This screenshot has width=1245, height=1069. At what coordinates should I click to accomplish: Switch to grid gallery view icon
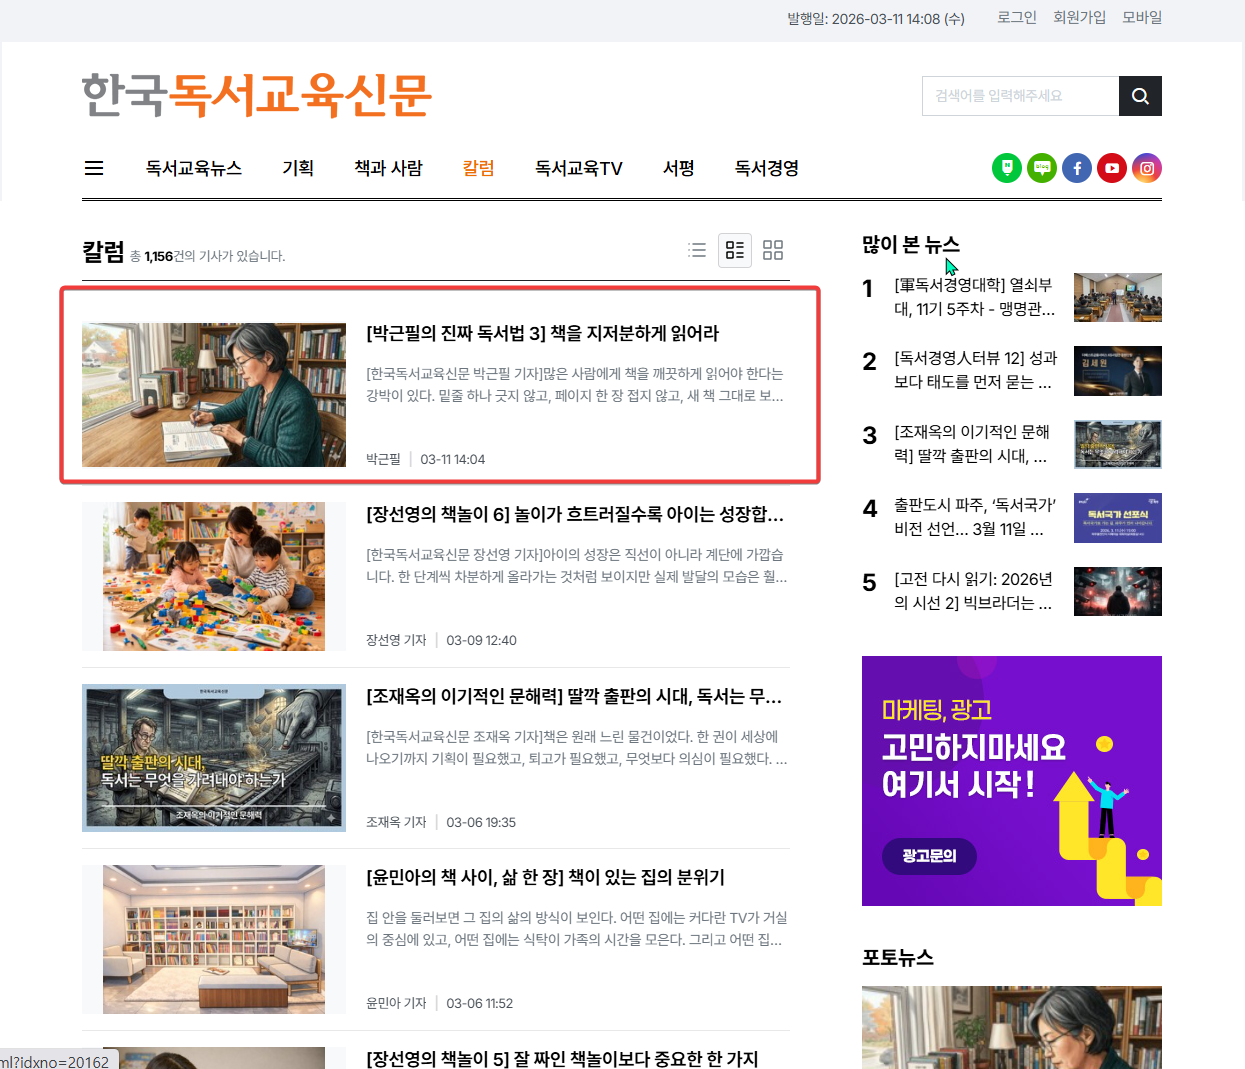tap(773, 250)
